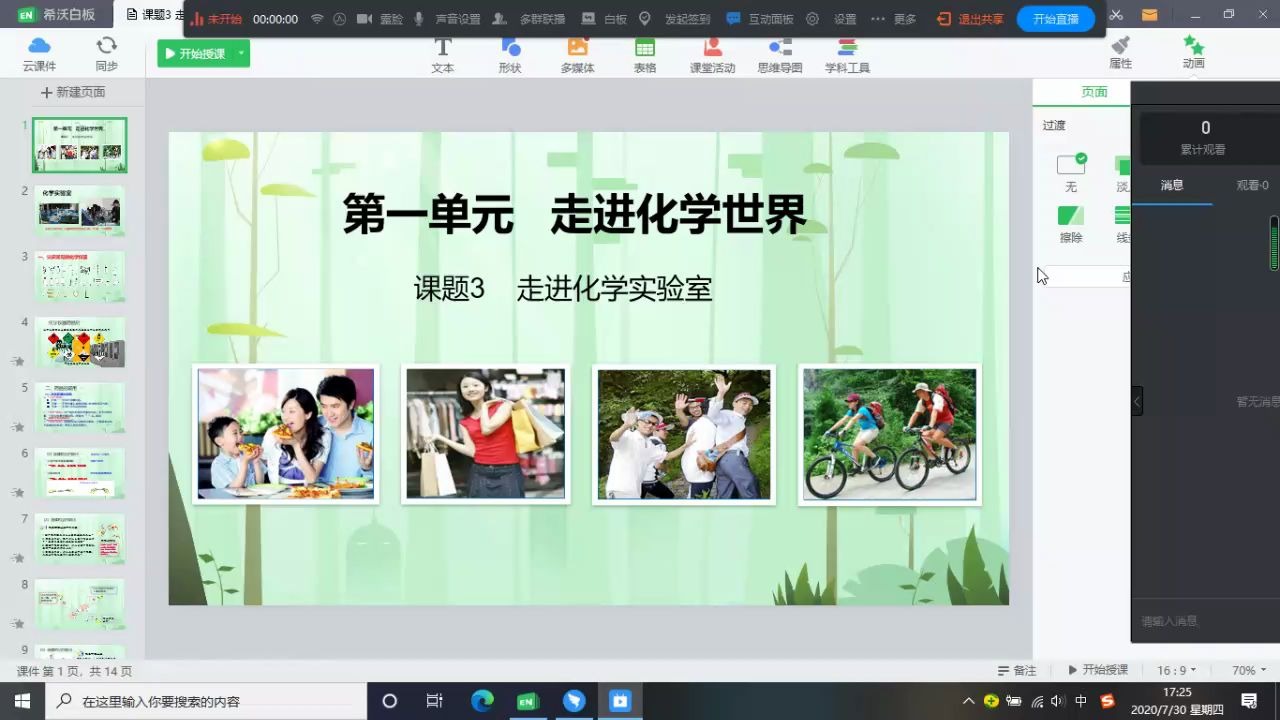Click the 同步 sync icon
This screenshot has width=1280, height=720.
[106, 54]
